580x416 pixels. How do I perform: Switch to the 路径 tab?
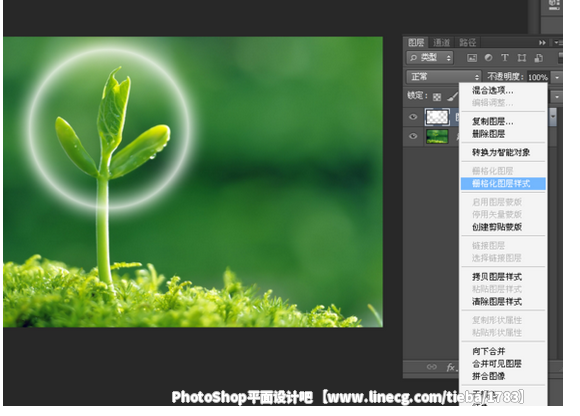pyautogui.click(x=467, y=43)
